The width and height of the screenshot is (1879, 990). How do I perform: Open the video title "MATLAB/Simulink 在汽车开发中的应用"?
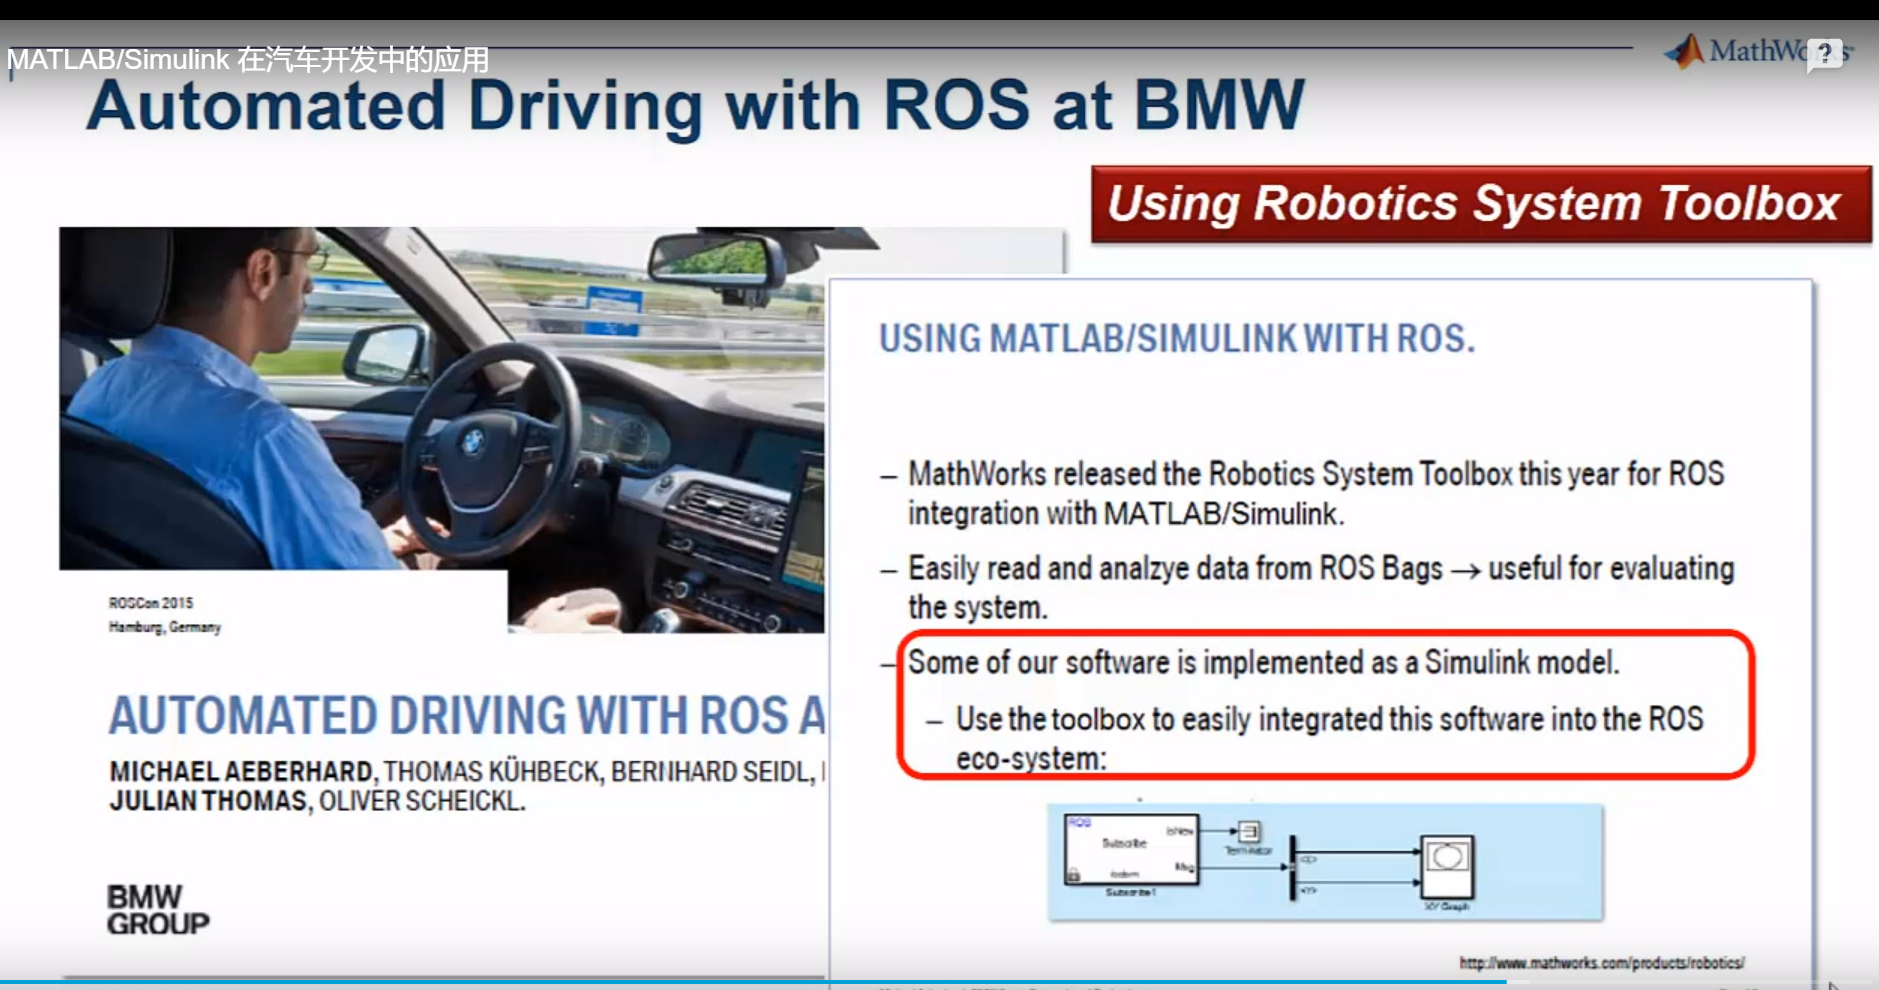(x=248, y=60)
